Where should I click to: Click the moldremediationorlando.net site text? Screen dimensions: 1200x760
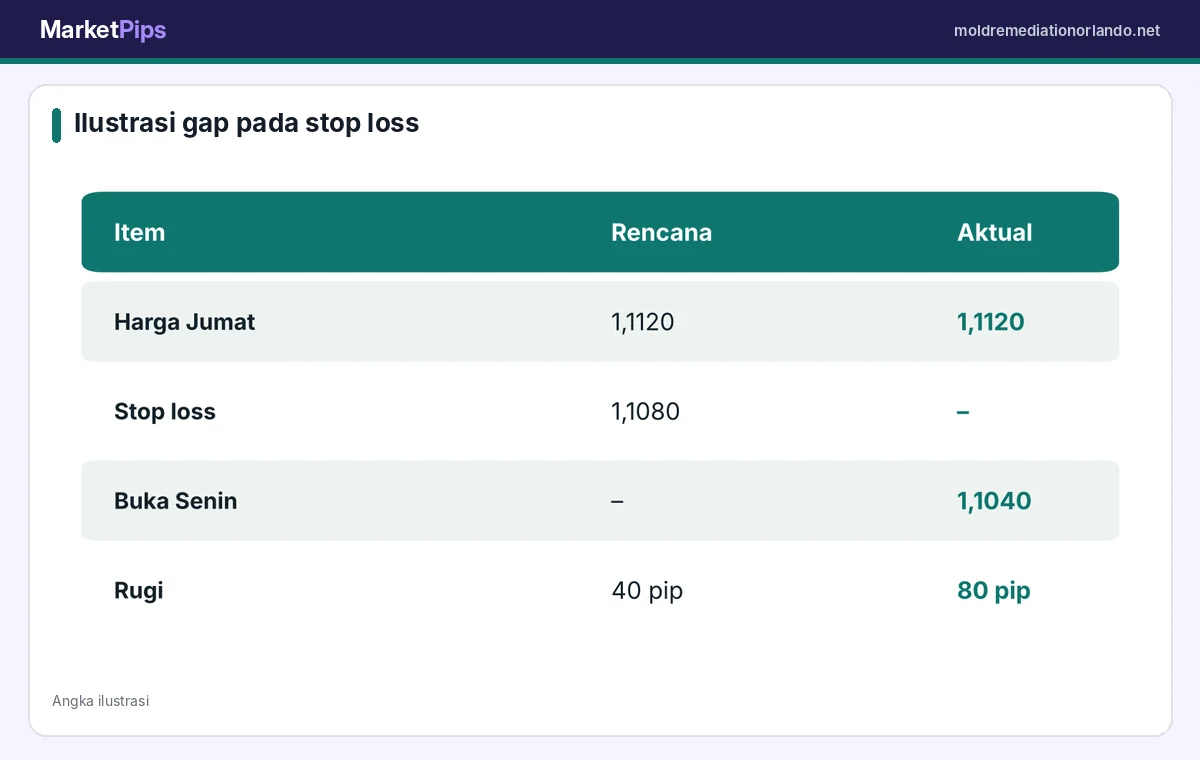pyautogui.click(x=1057, y=31)
